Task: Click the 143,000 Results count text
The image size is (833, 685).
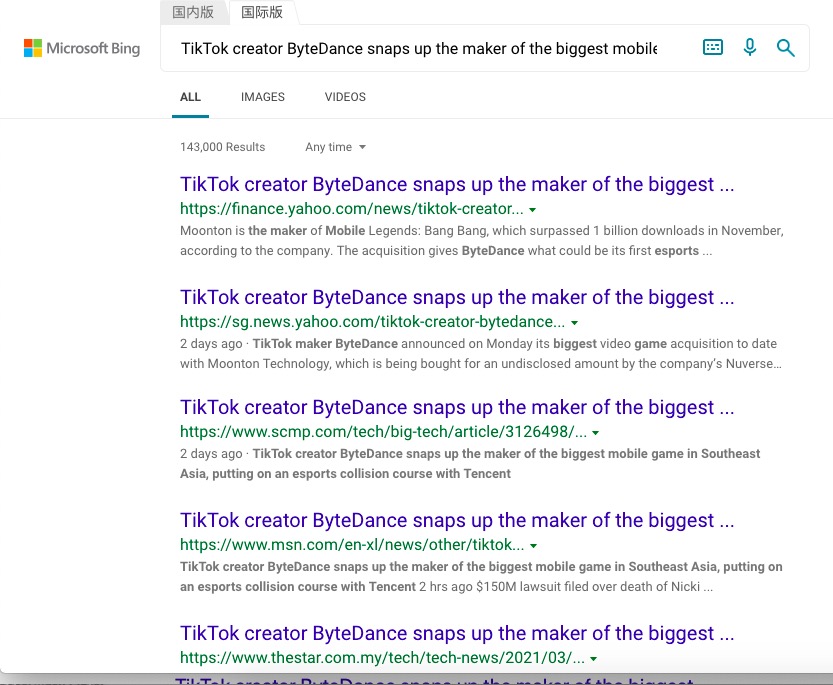Action: [x=223, y=147]
